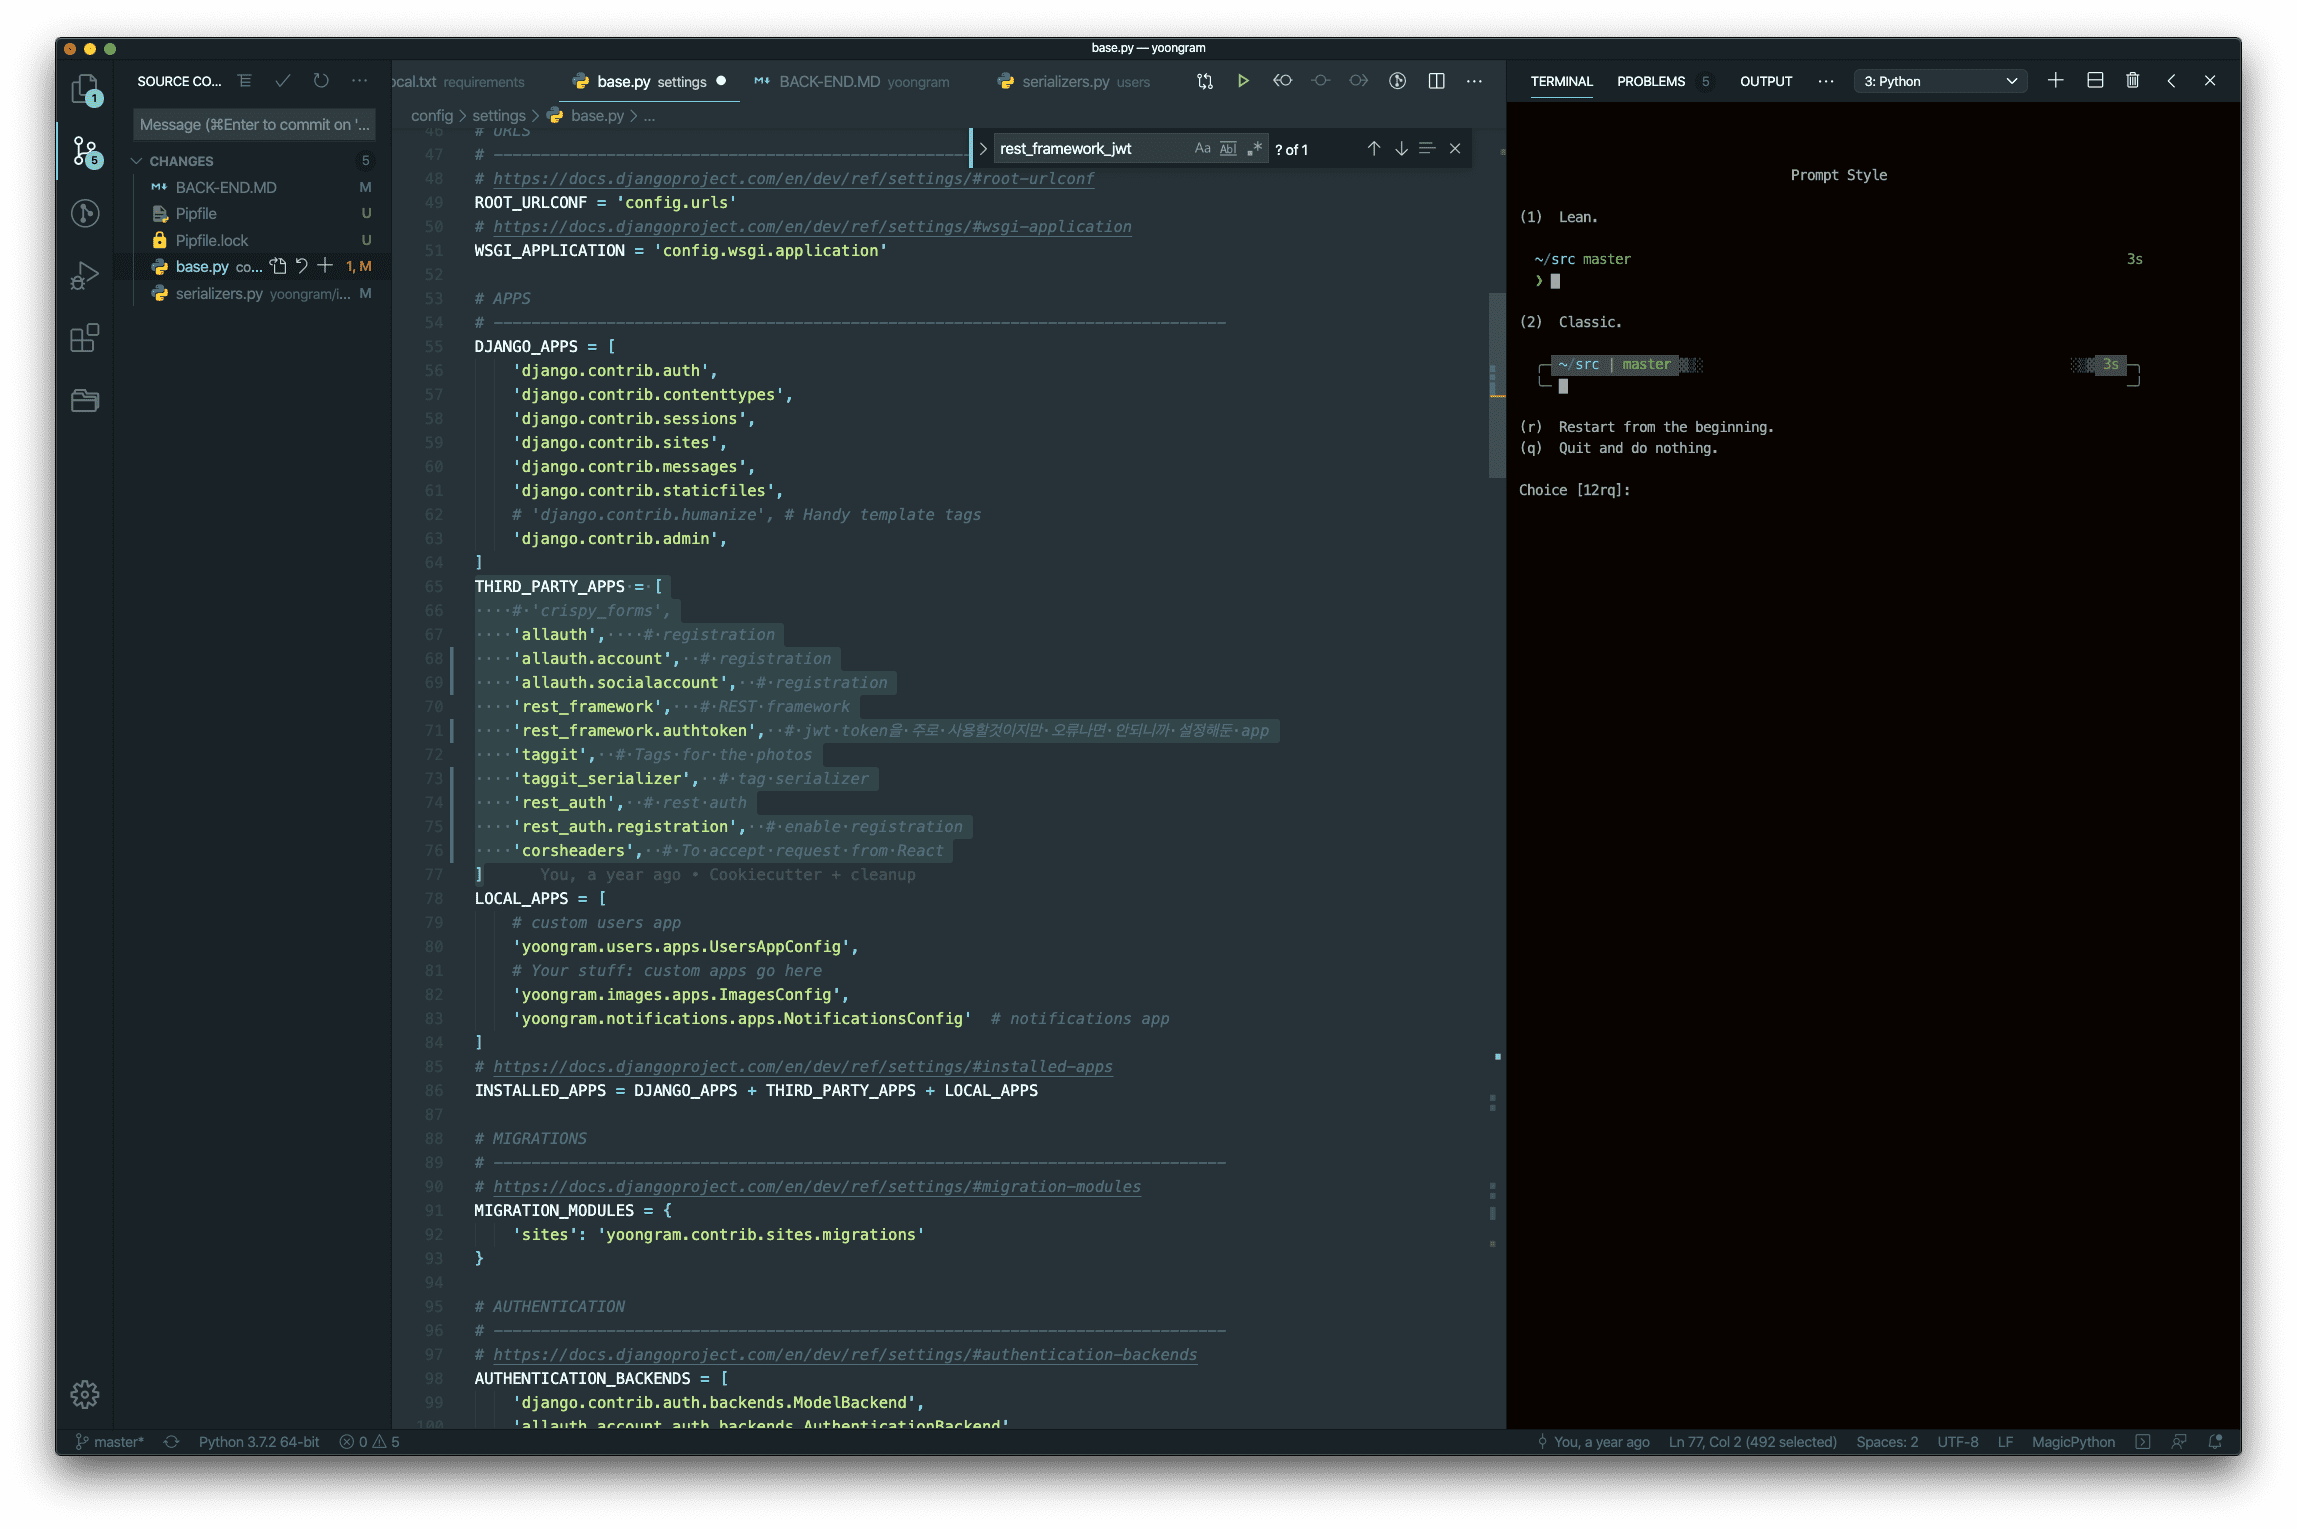Kill terminal with the trash icon

tap(2132, 81)
